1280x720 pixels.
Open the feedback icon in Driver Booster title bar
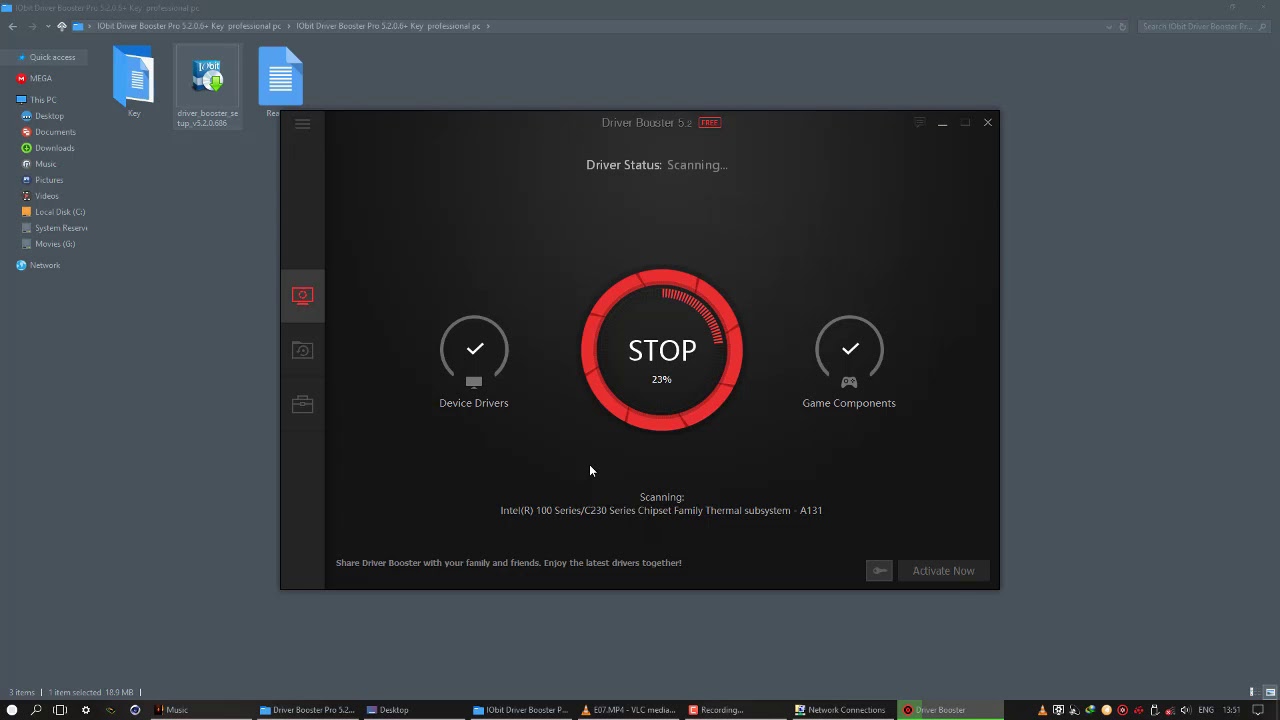(919, 123)
